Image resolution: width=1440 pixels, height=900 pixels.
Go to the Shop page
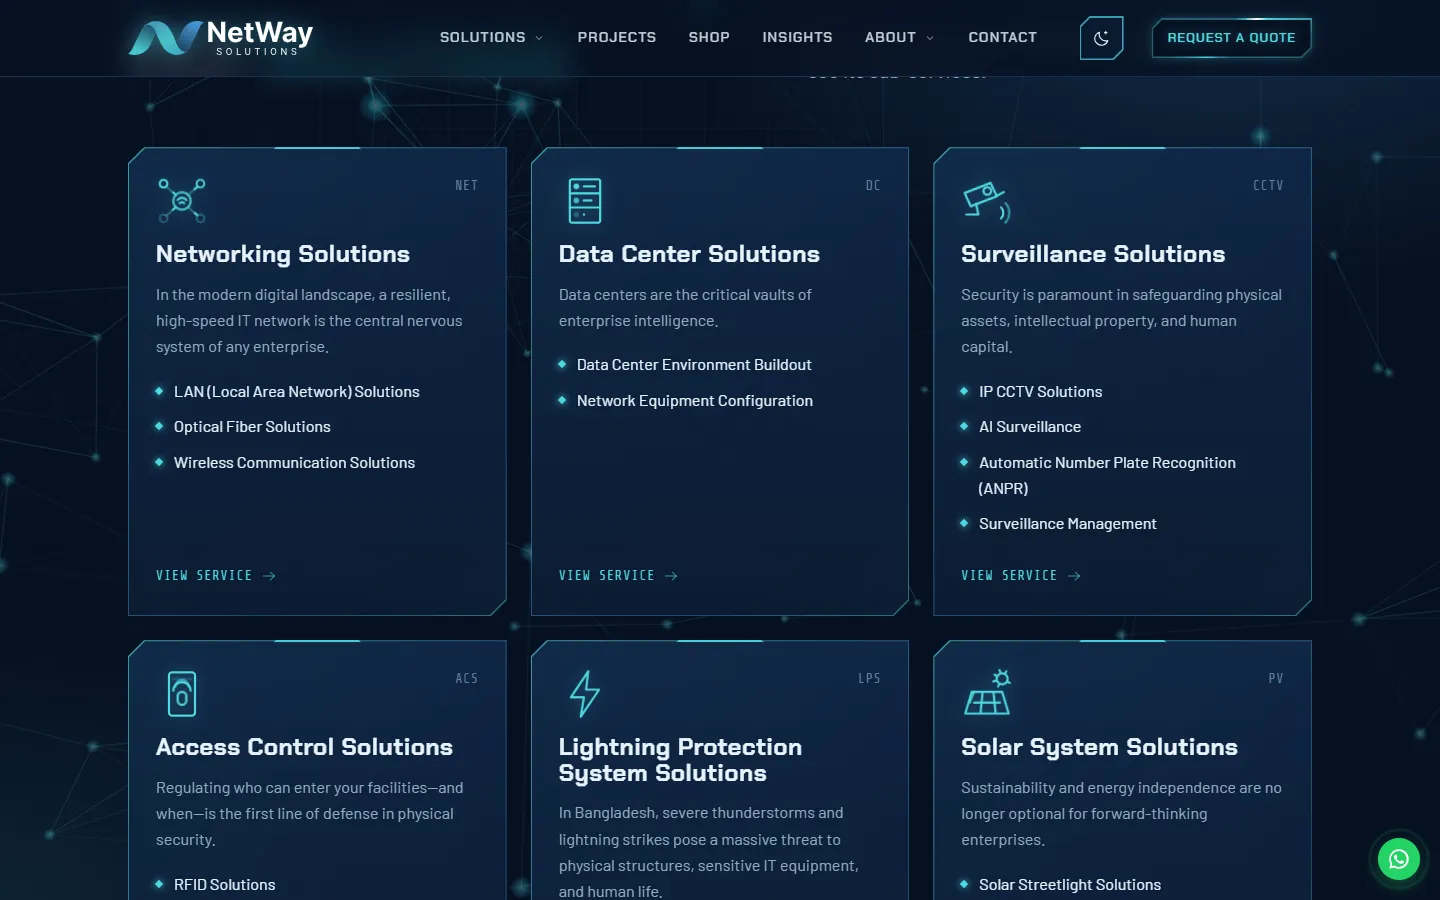(709, 38)
